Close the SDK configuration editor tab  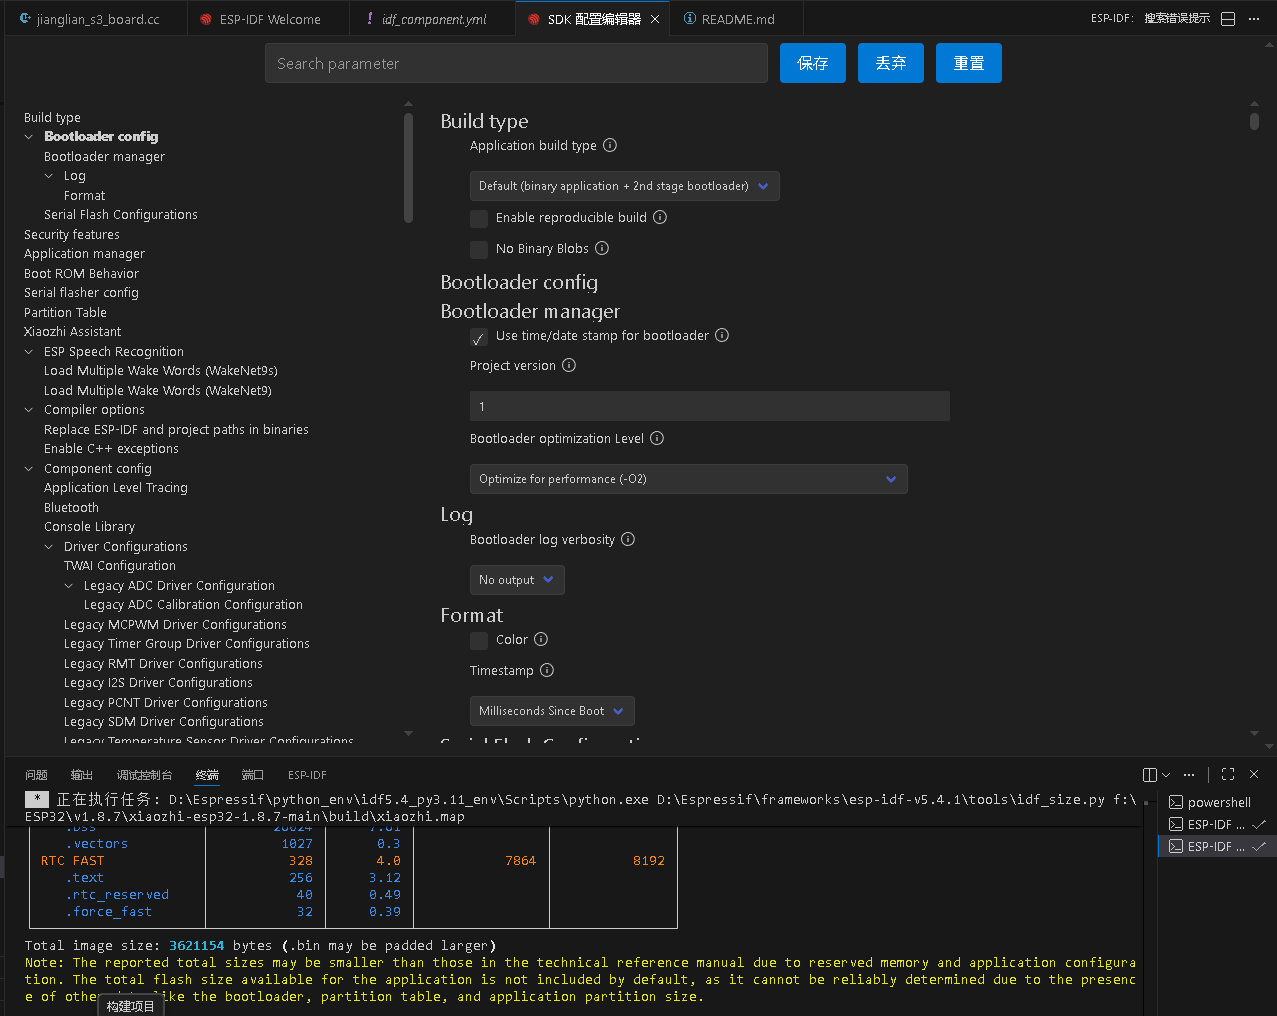click(x=655, y=19)
